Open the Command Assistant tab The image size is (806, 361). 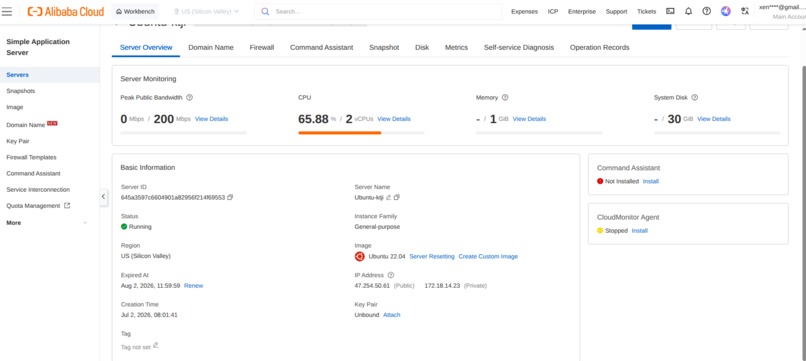point(321,47)
